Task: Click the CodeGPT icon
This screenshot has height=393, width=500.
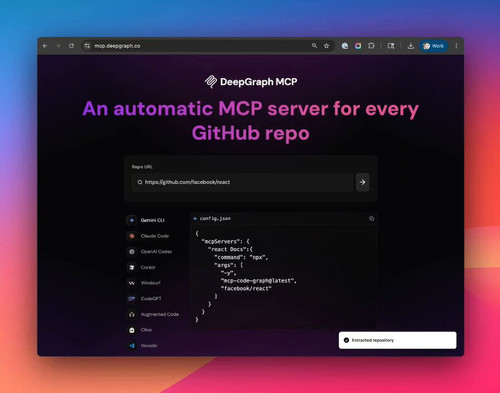Action: [x=132, y=299]
